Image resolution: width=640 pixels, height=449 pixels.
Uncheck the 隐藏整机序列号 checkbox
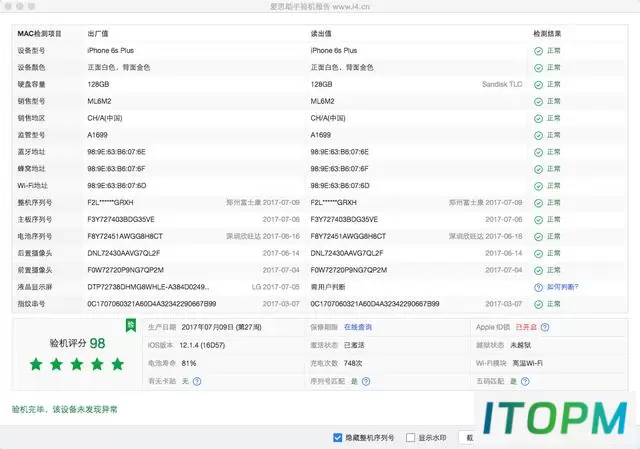(x=337, y=438)
